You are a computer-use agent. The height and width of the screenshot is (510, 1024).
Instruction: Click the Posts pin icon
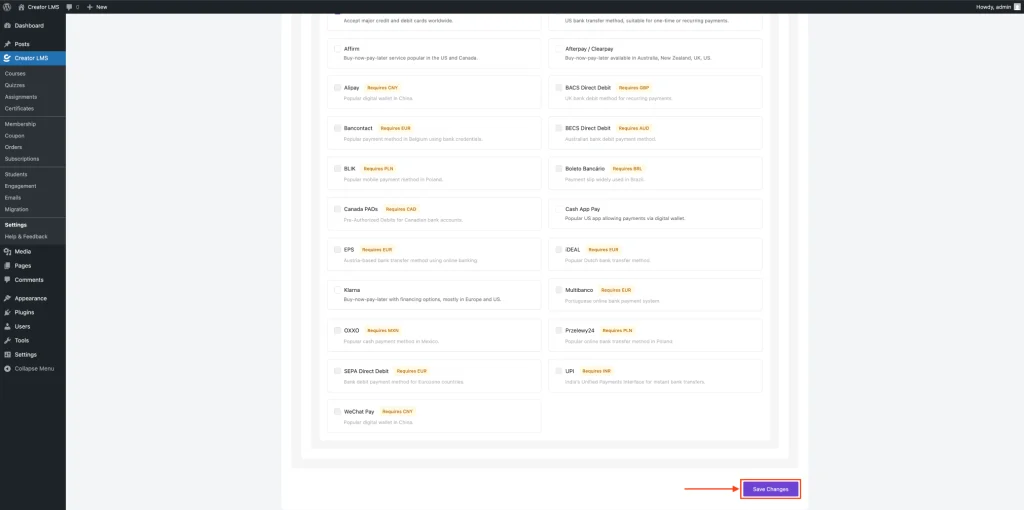coord(7,44)
